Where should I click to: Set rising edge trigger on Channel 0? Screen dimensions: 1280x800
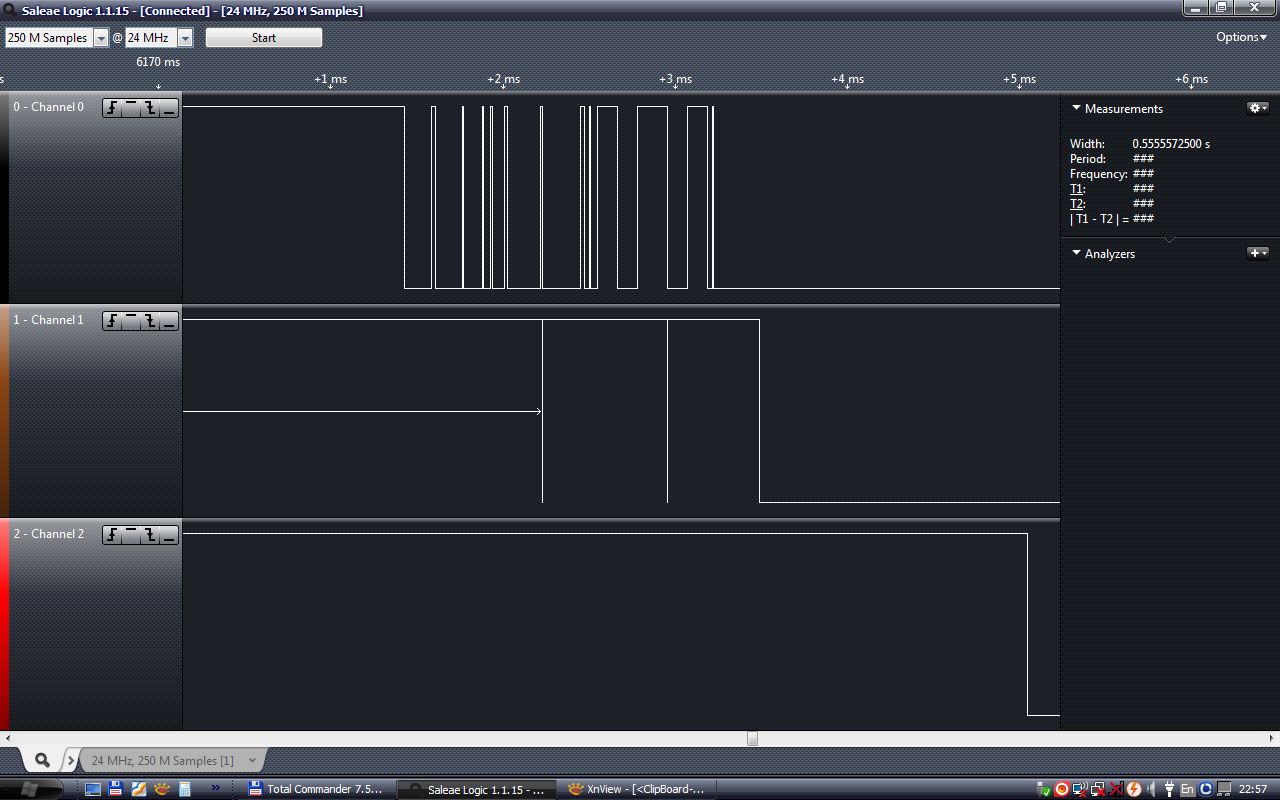pos(112,108)
